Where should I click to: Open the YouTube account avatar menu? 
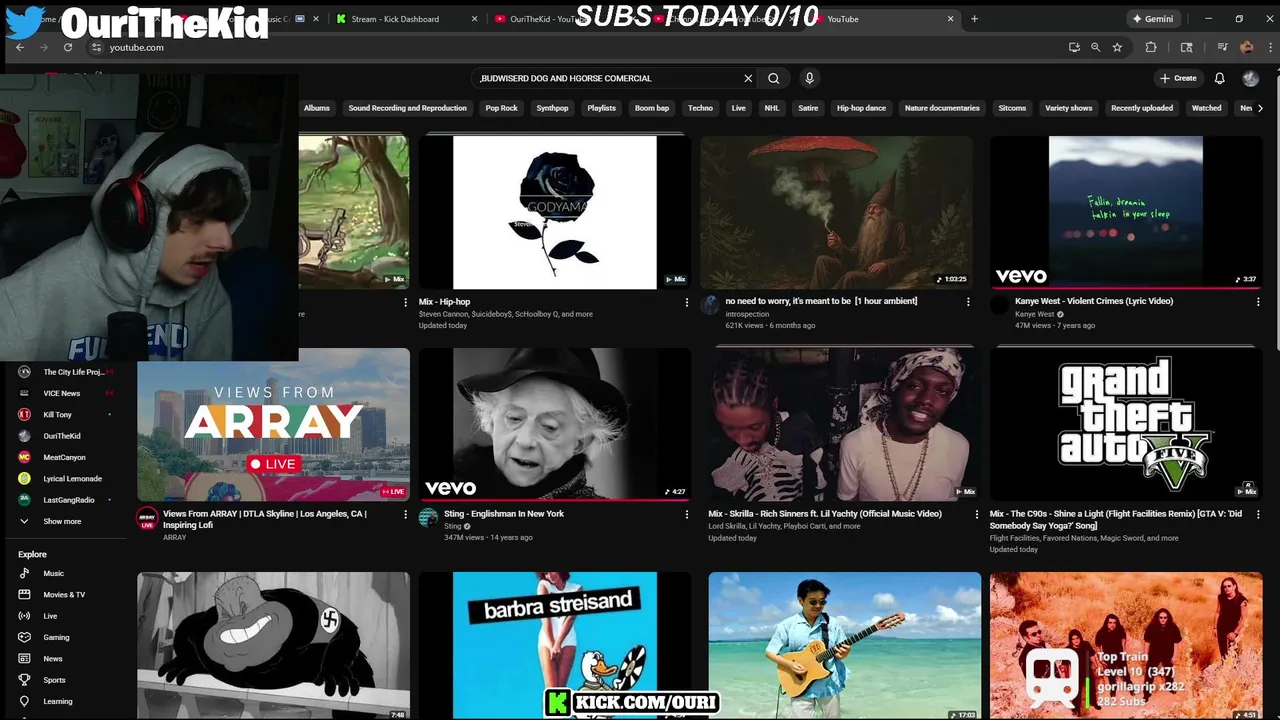(x=1251, y=78)
